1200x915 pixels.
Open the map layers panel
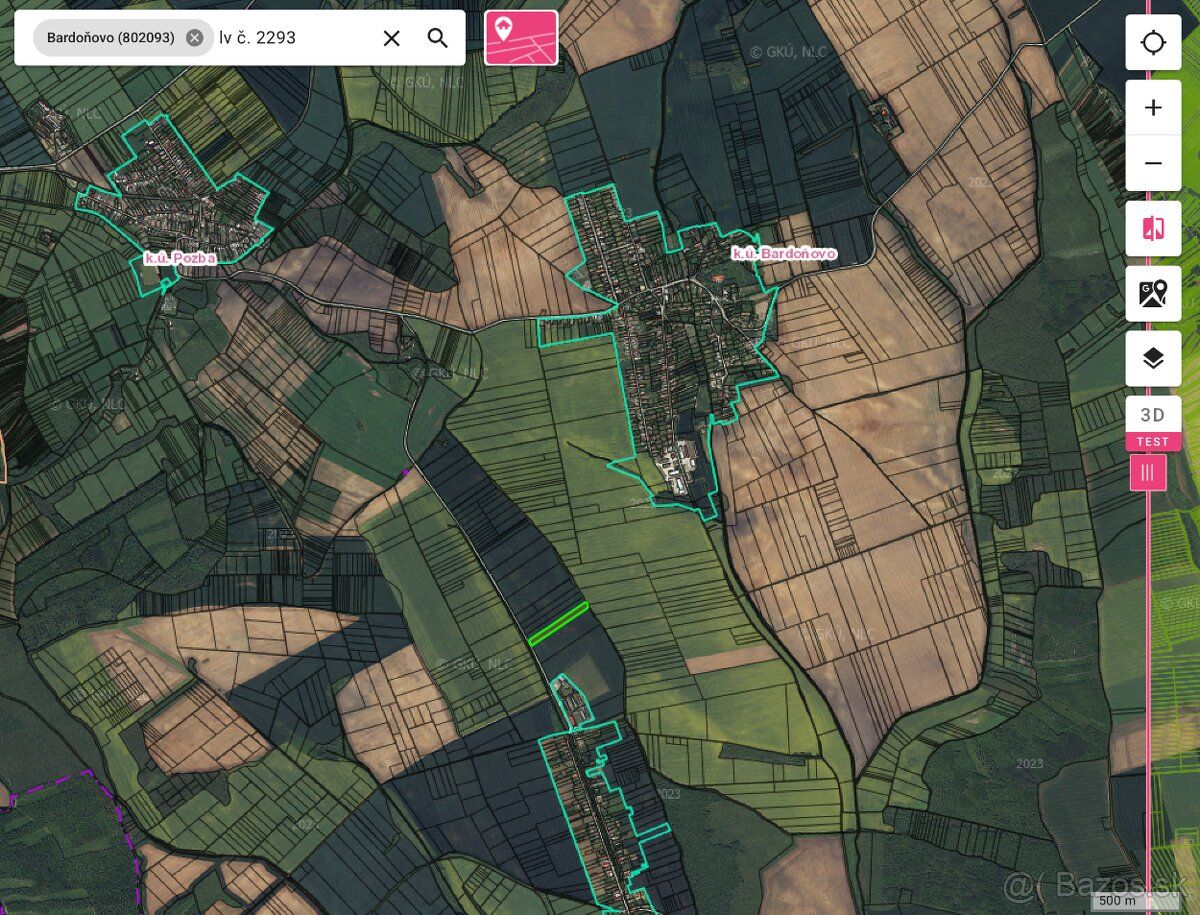tap(1153, 358)
